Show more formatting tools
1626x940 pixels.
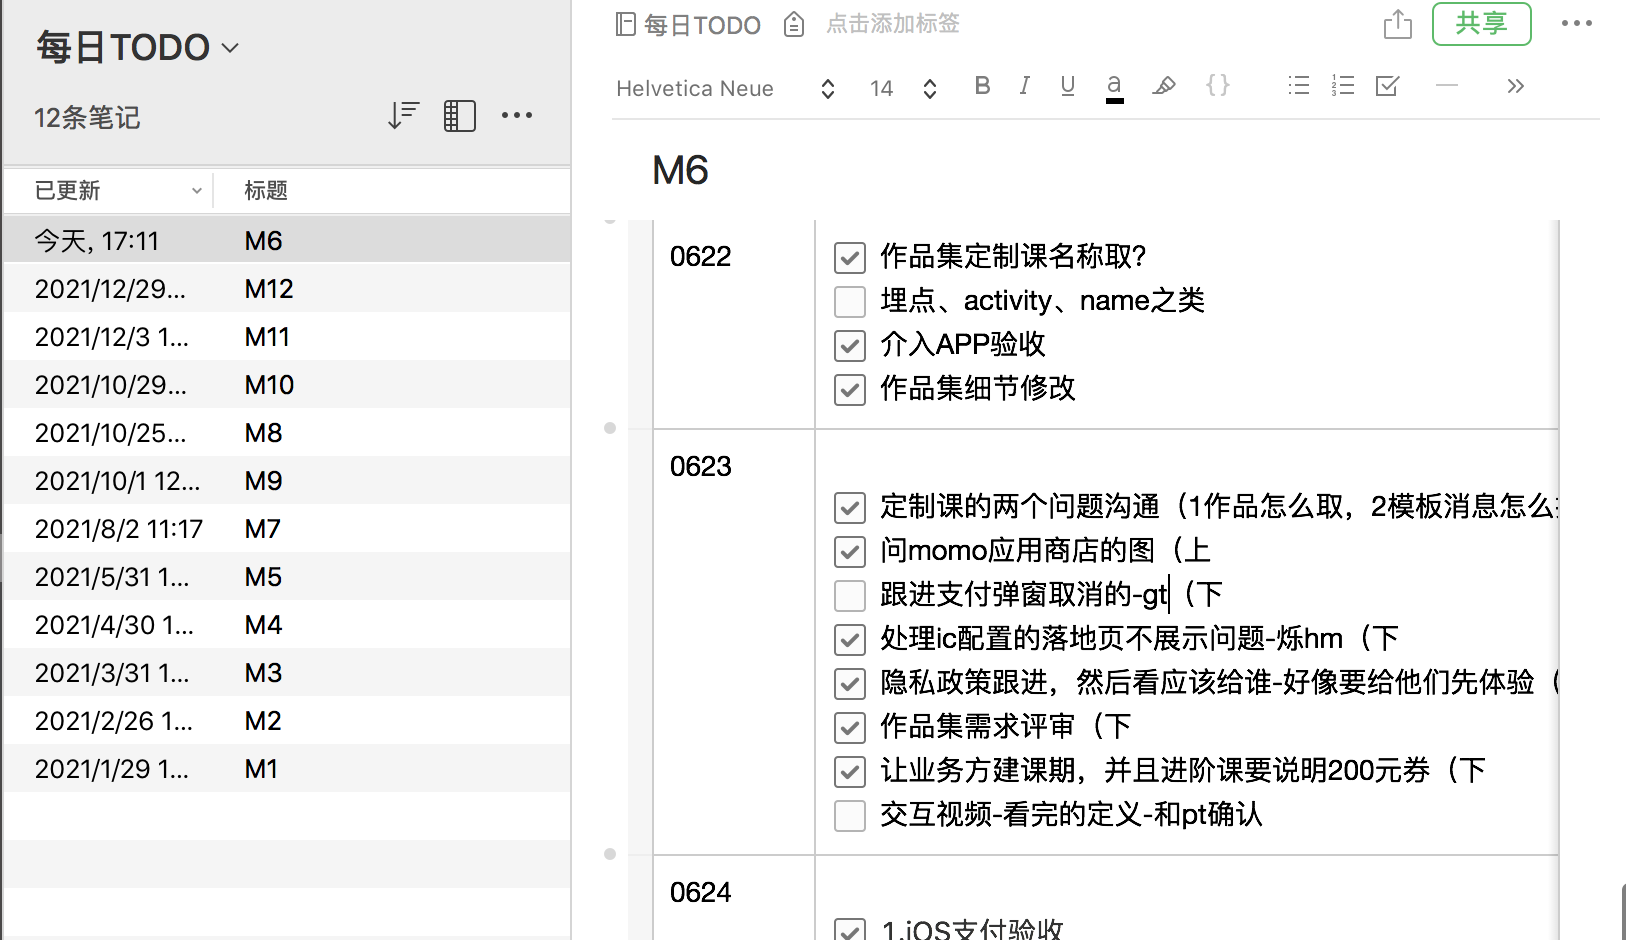coord(1516,86)
